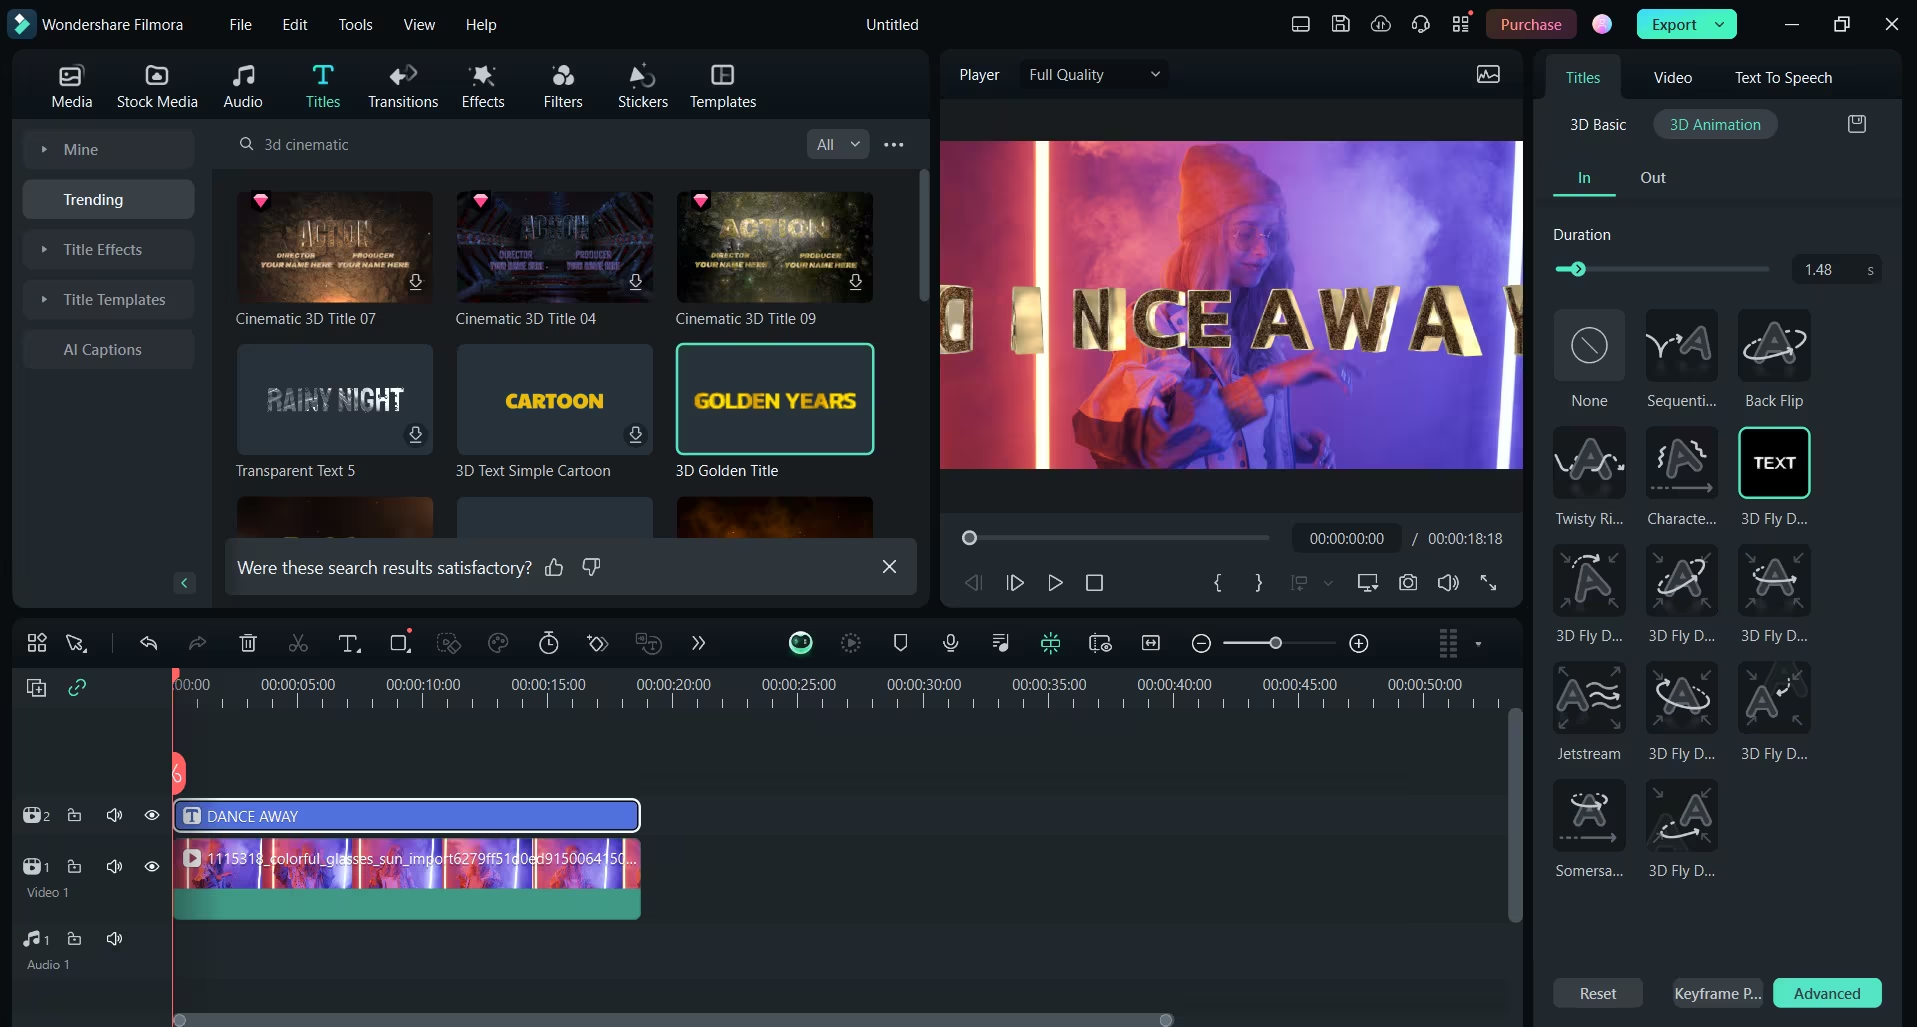The height and width of the screenshot is (1027, 1917).
Task: Open the Full Quality playback dropdown
Action: [1094, 75]
